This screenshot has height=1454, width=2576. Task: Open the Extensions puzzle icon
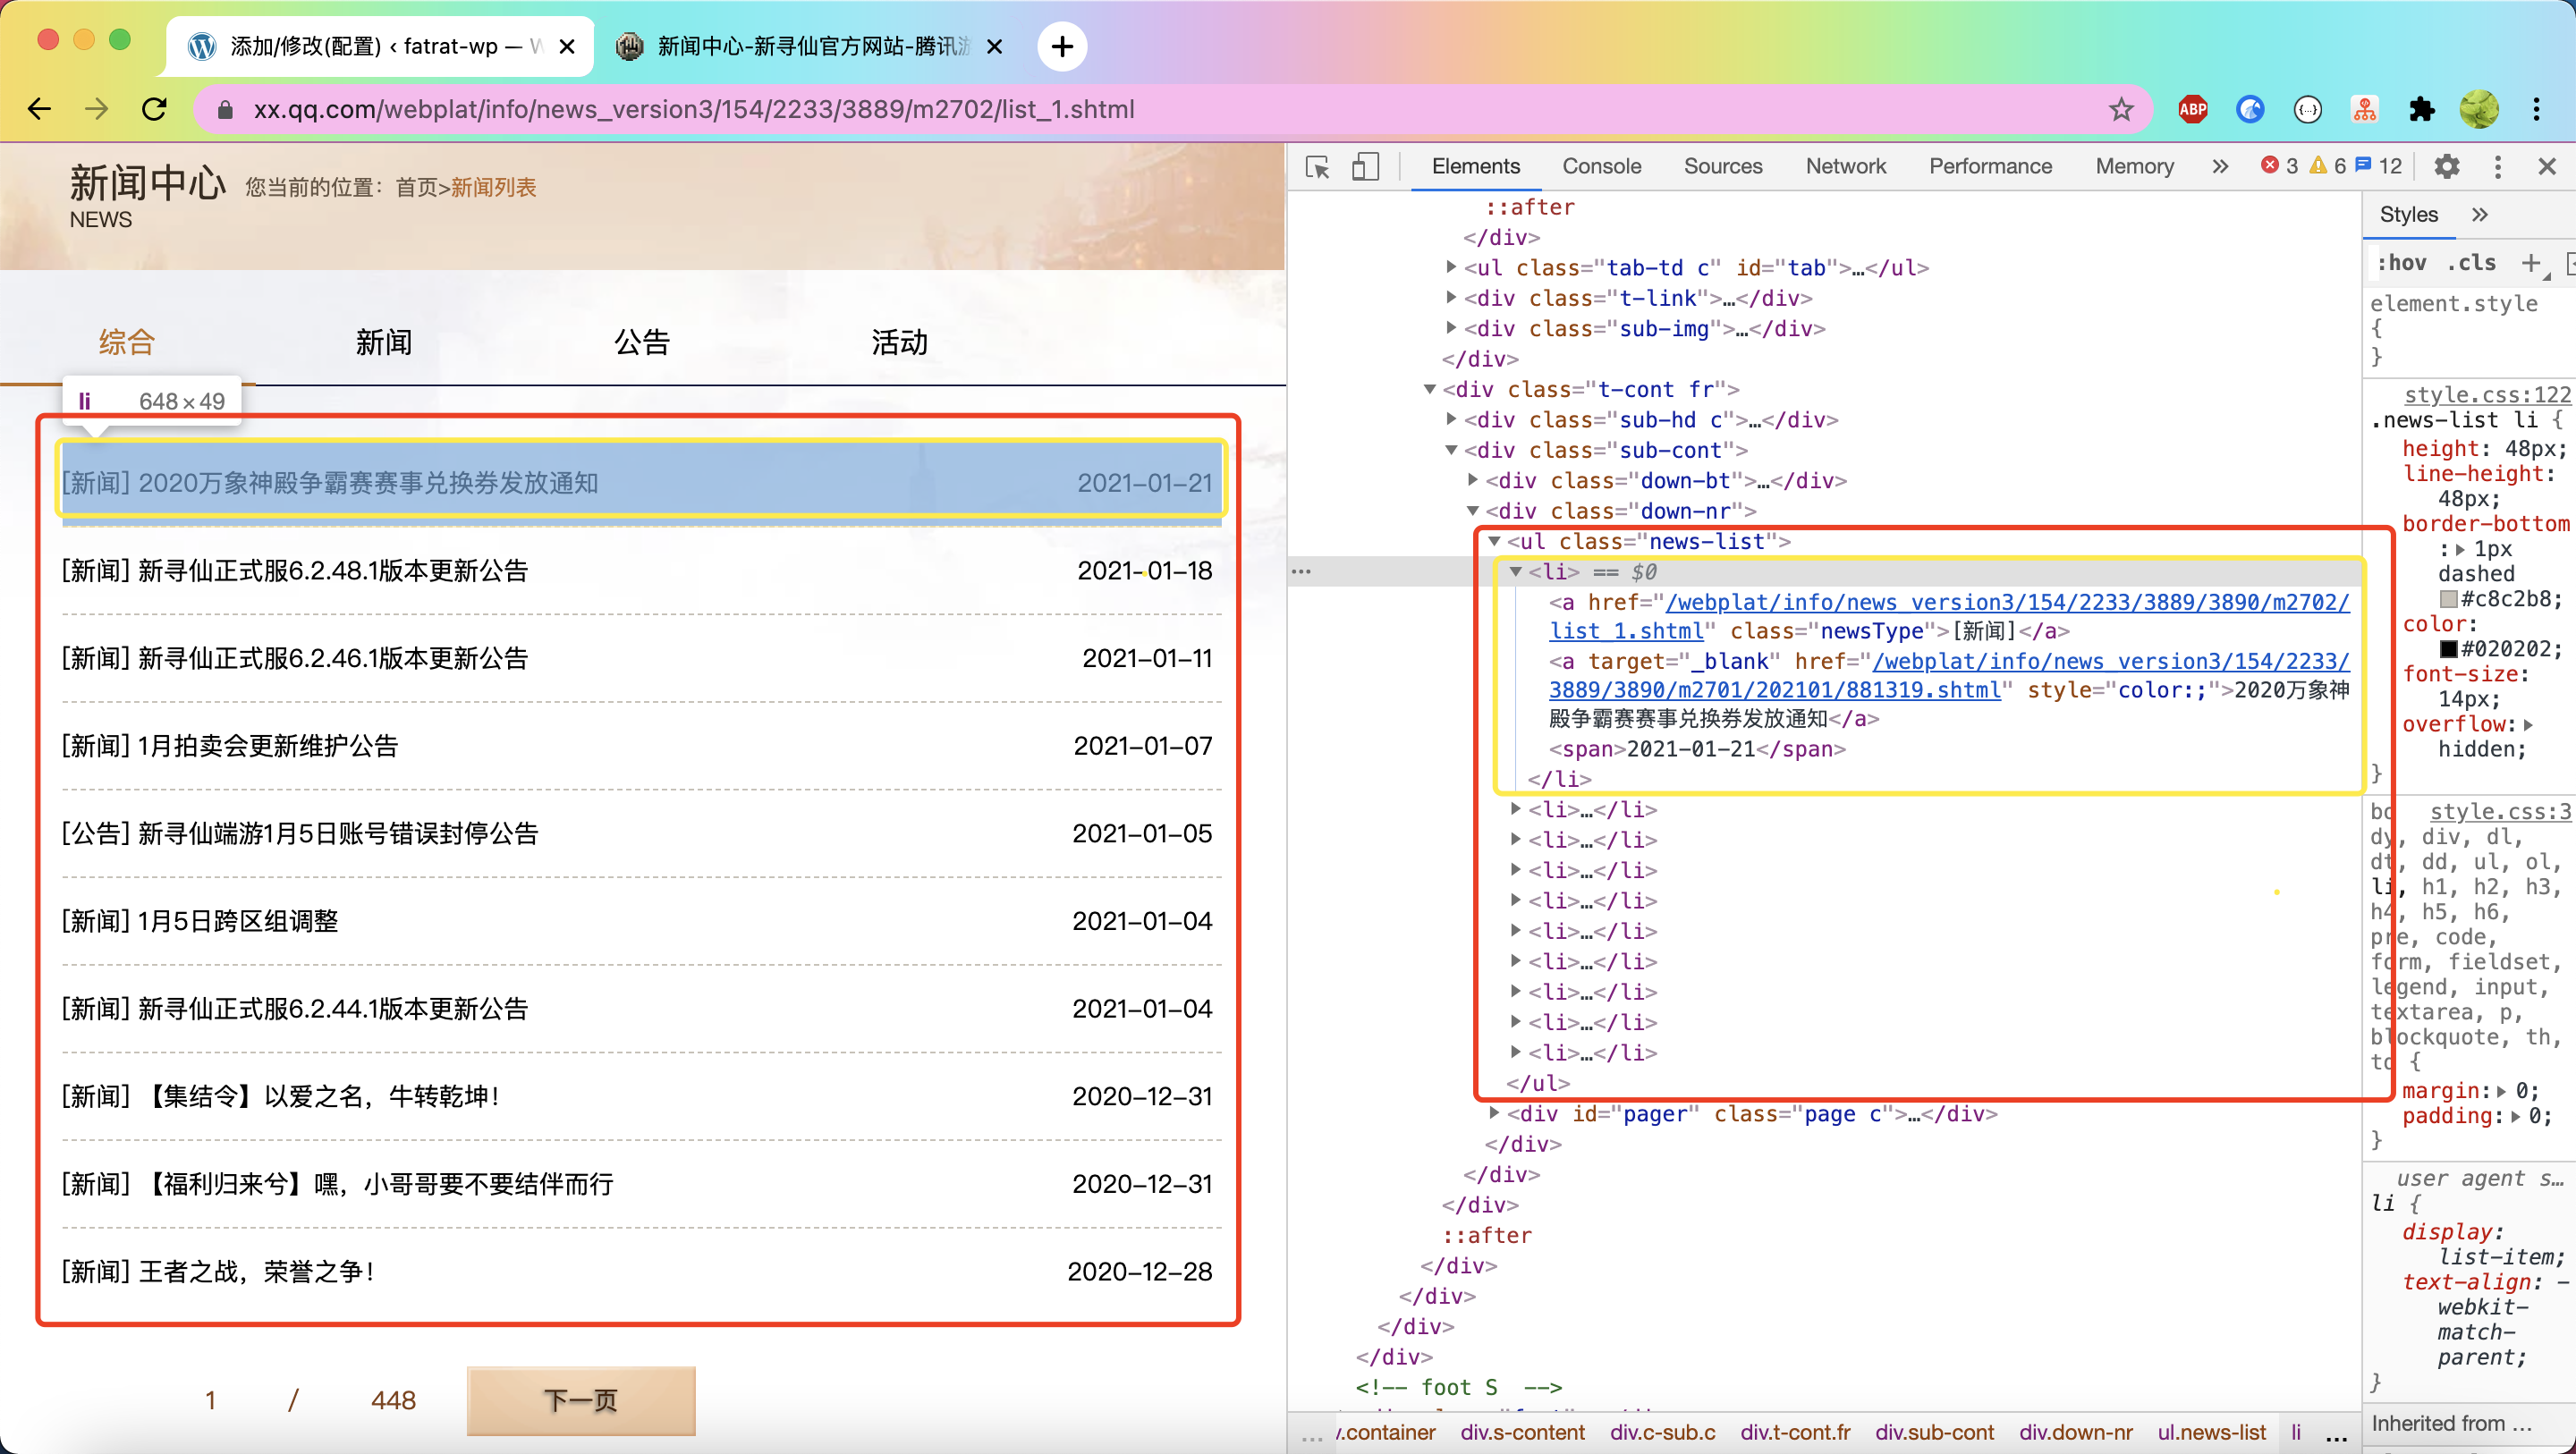point(2421,109)
